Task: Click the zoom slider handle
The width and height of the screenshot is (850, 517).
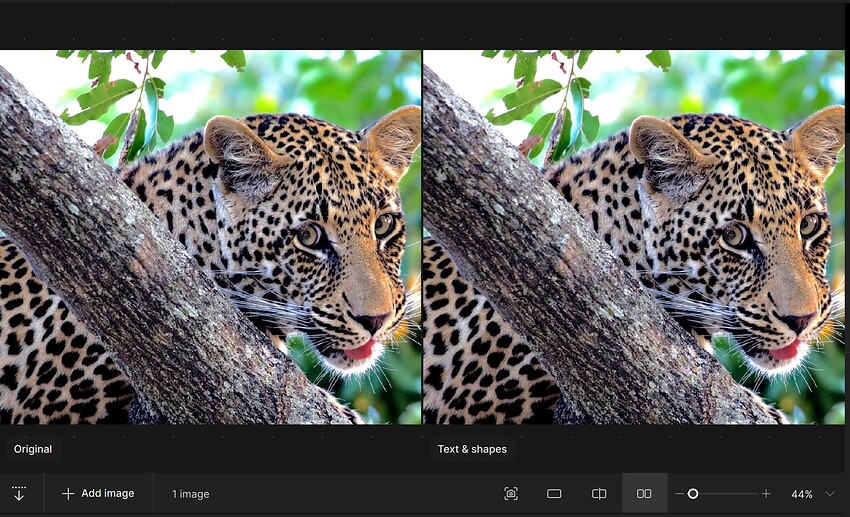Action: coord(692,494)
